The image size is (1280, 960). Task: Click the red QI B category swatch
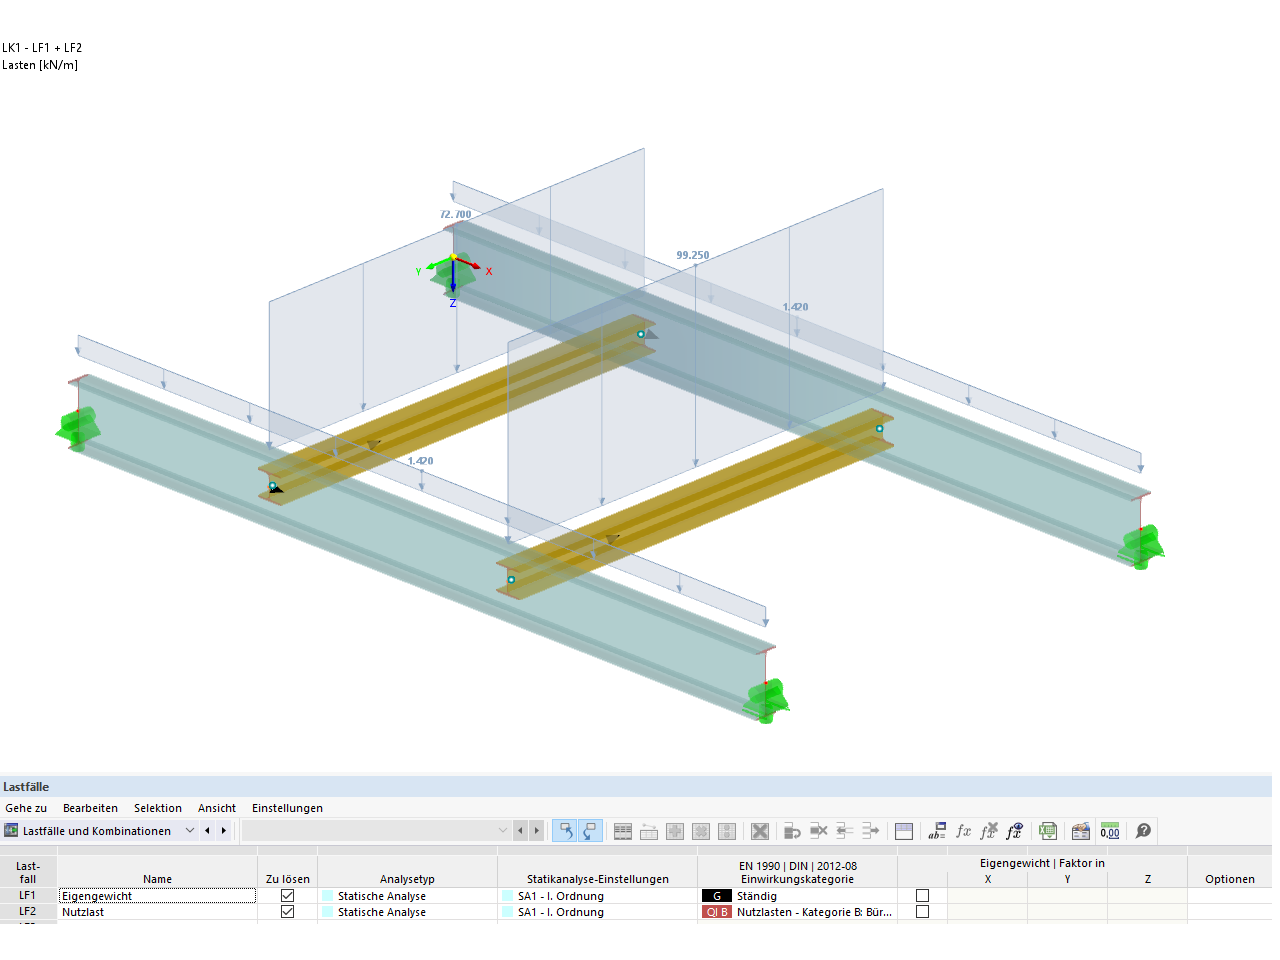coord(717,912)
